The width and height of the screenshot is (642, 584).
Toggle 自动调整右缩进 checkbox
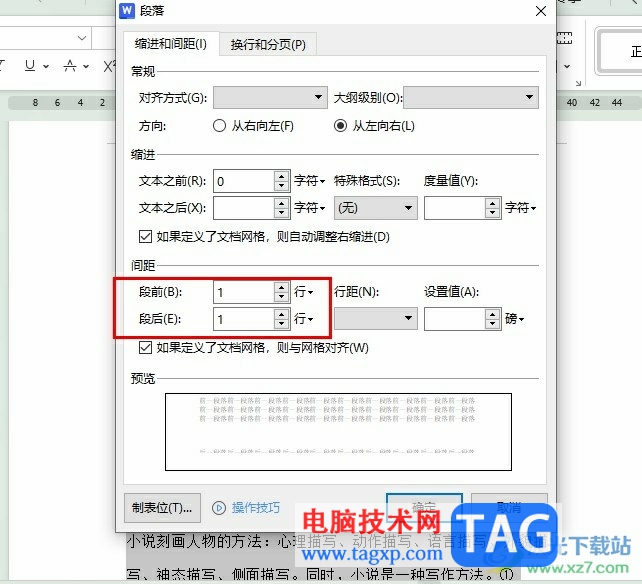pyautogui.click(x=145, y=236)
